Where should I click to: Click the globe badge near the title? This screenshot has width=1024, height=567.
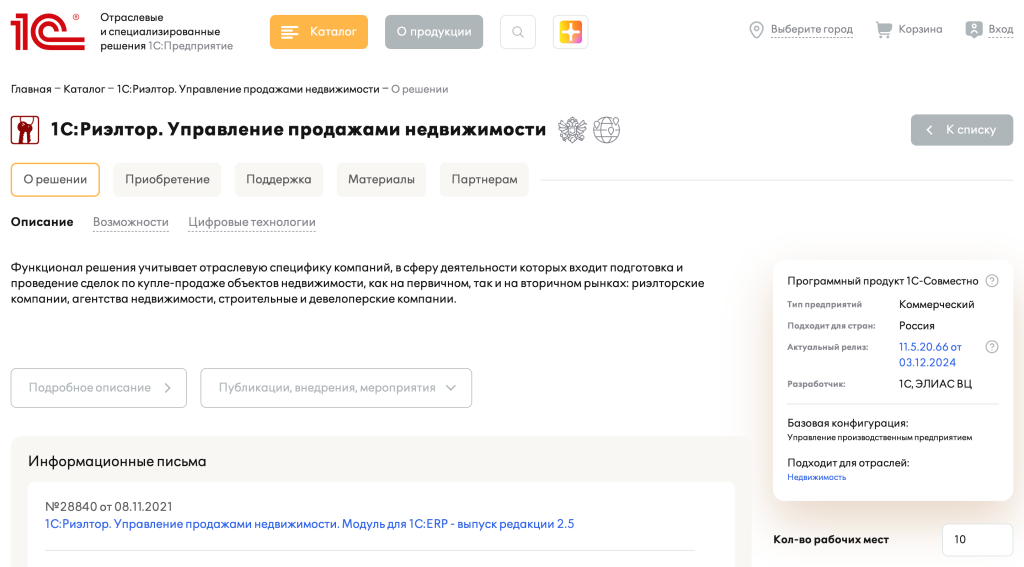click(x=606, y=130)
